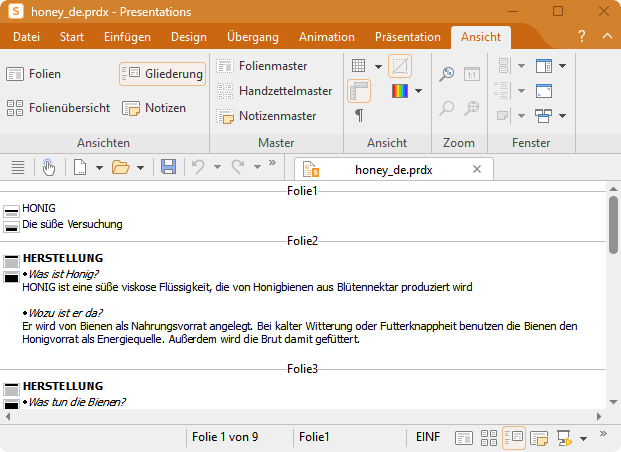Viewport: 621px width, 452px height.
Task: Click the rainbow color mode swatch
Action: 400,91
